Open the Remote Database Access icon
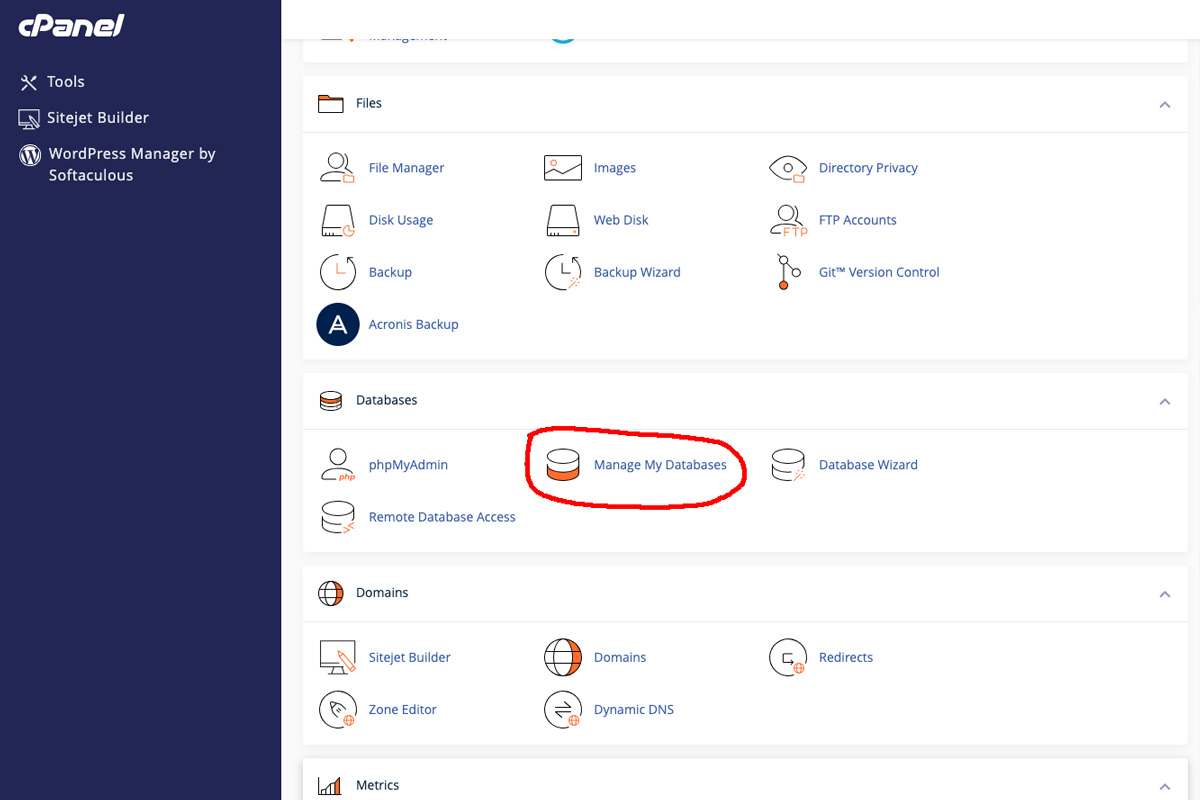Screen dimensions: 1200x800 pos(338,517)
